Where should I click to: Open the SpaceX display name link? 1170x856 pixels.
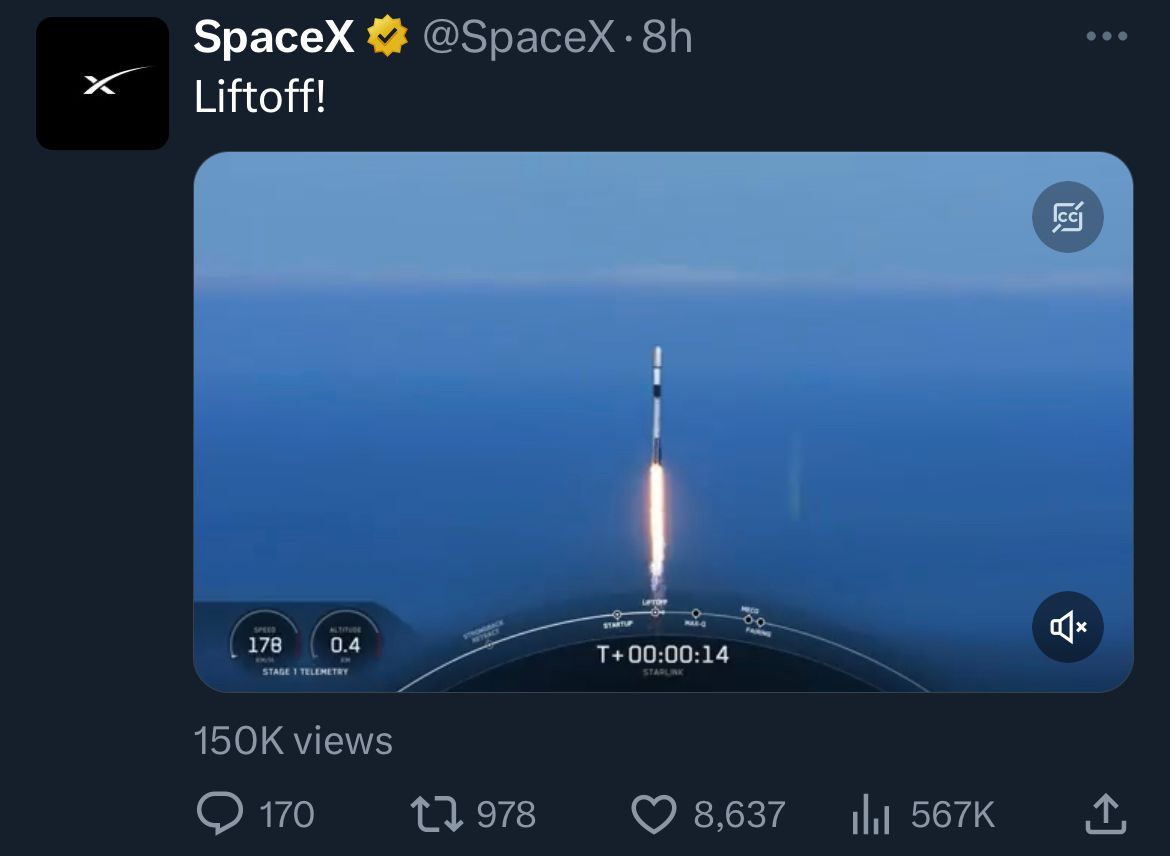pos(273,37)
